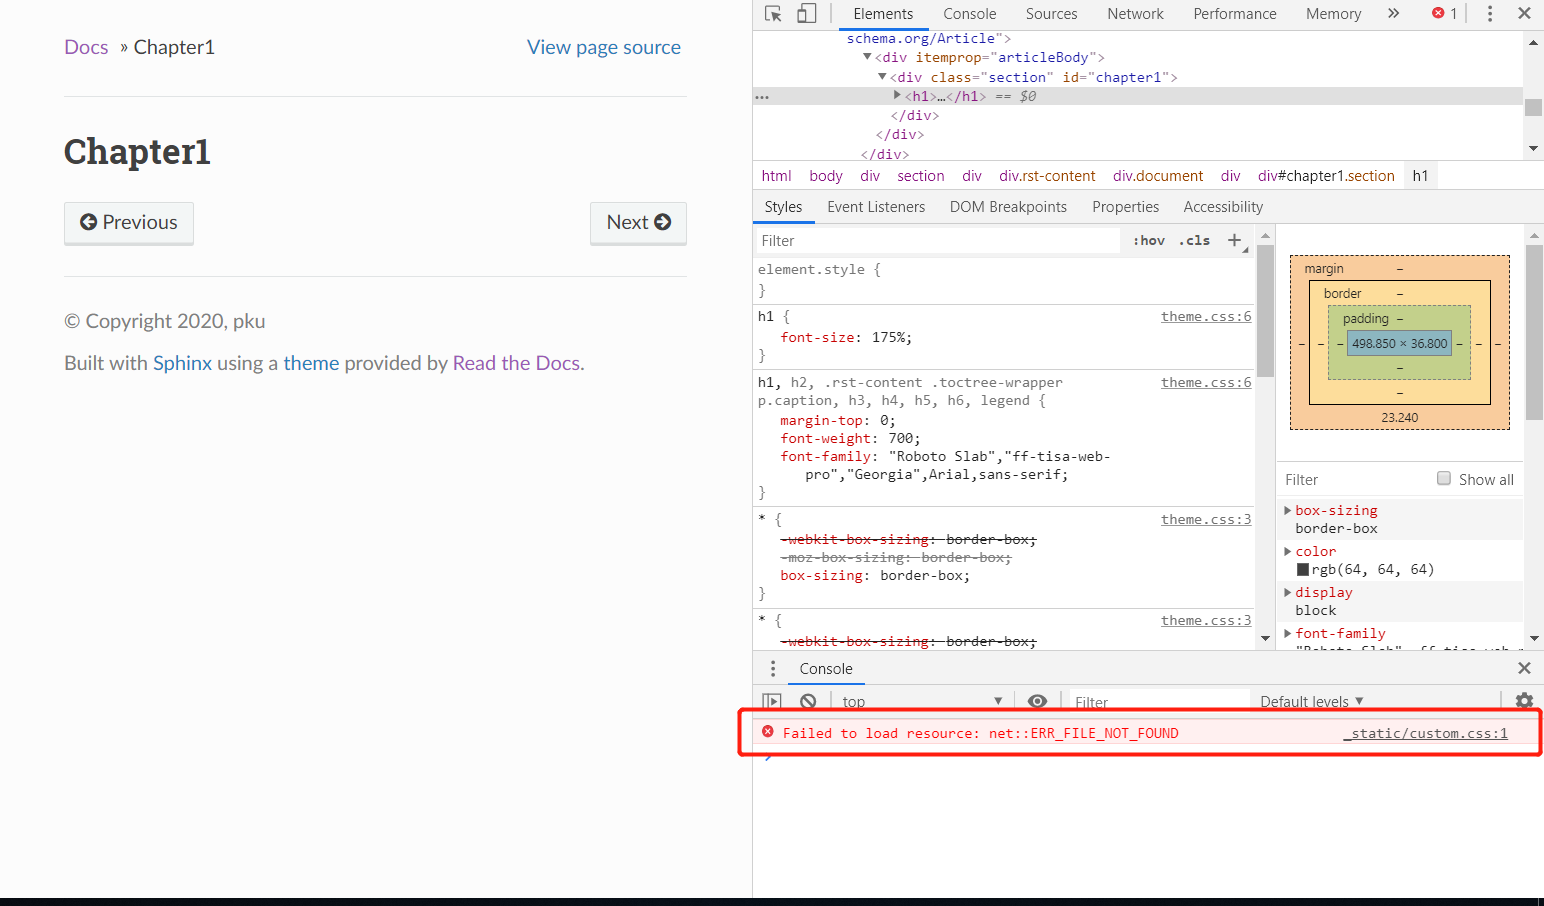Click the new style rule plus icon
This screenshot has width=1544, height=906.
1235,240
